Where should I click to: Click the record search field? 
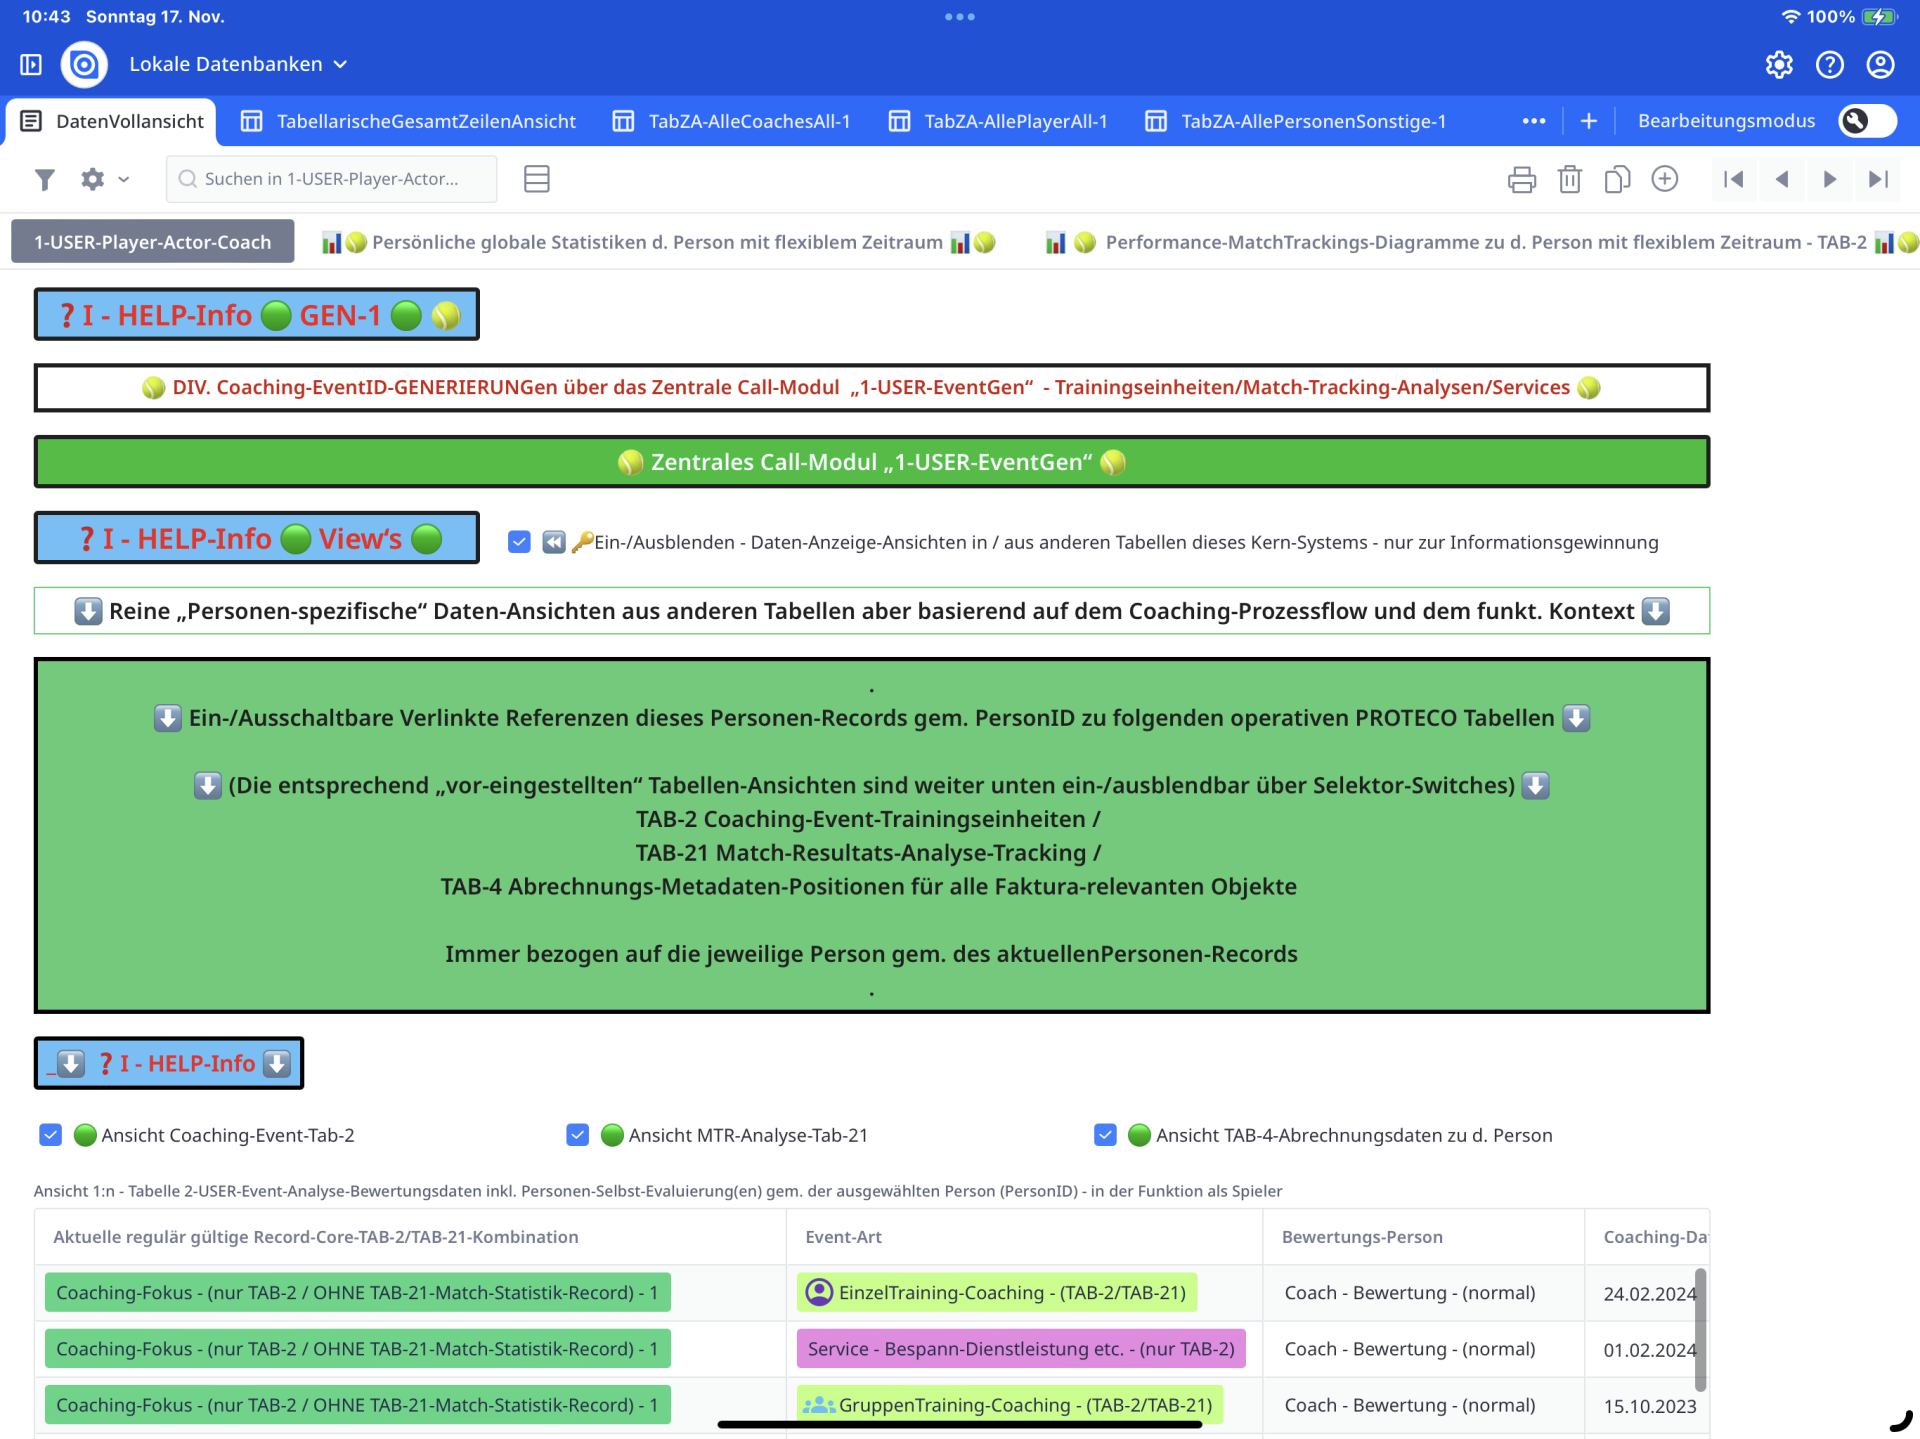point(331,179)
